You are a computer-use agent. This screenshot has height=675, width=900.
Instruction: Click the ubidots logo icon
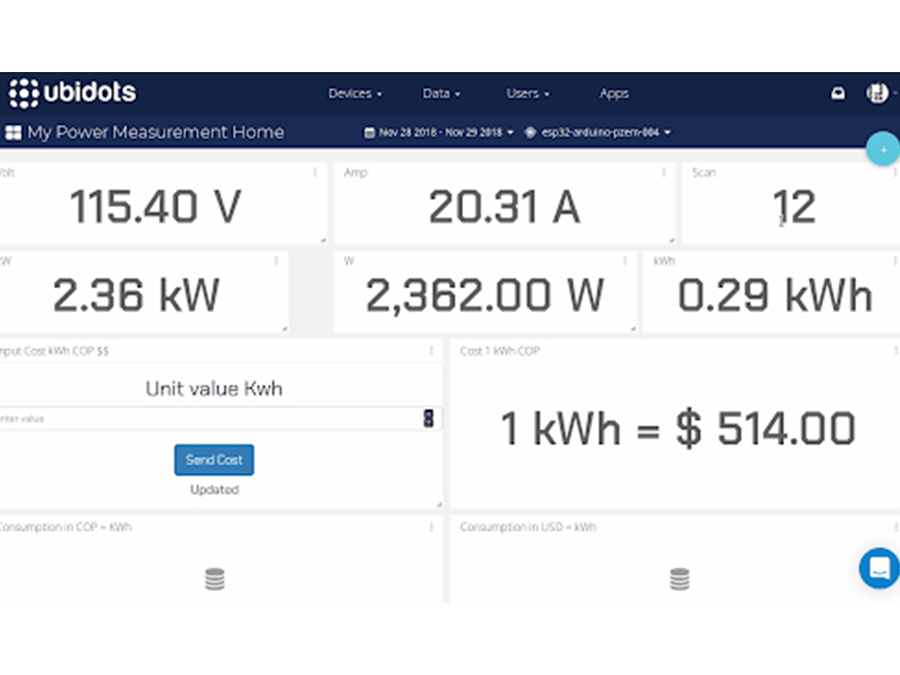click(22, 93)
